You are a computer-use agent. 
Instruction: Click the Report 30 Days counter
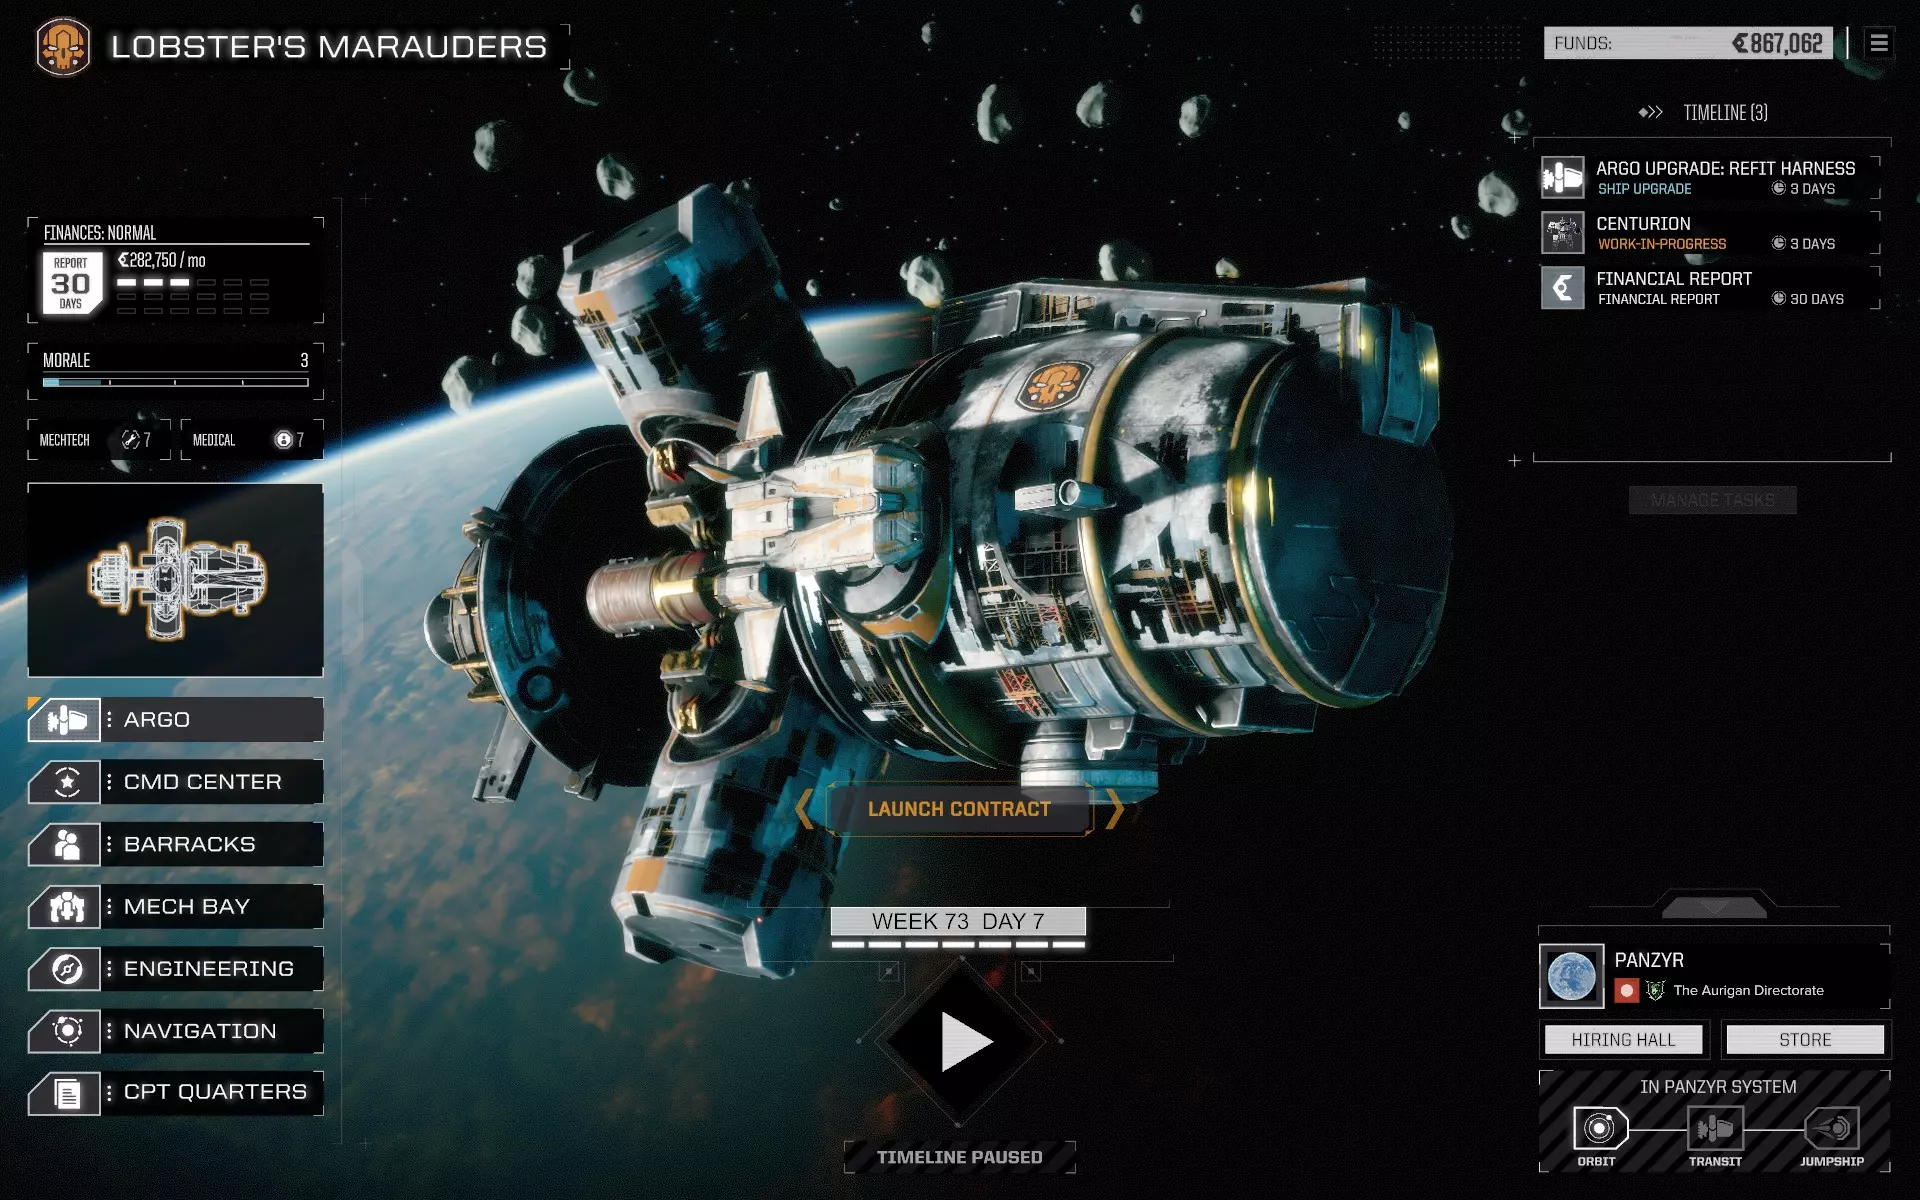(x=71, y=283)
